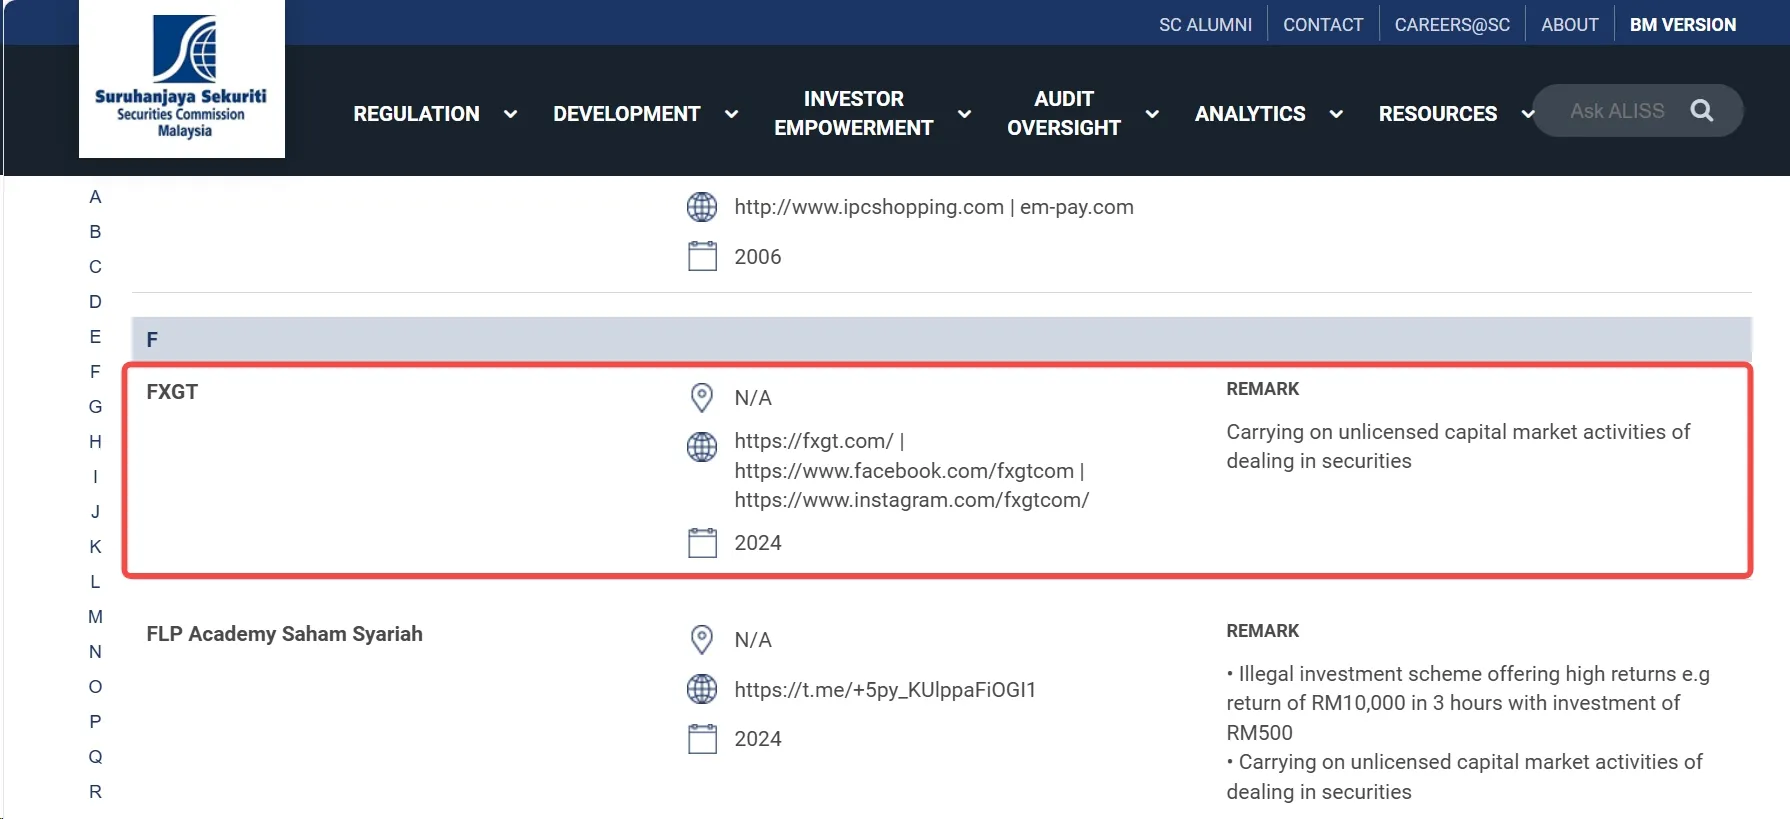Jump to letter G in the index

(x=95, y=407)
